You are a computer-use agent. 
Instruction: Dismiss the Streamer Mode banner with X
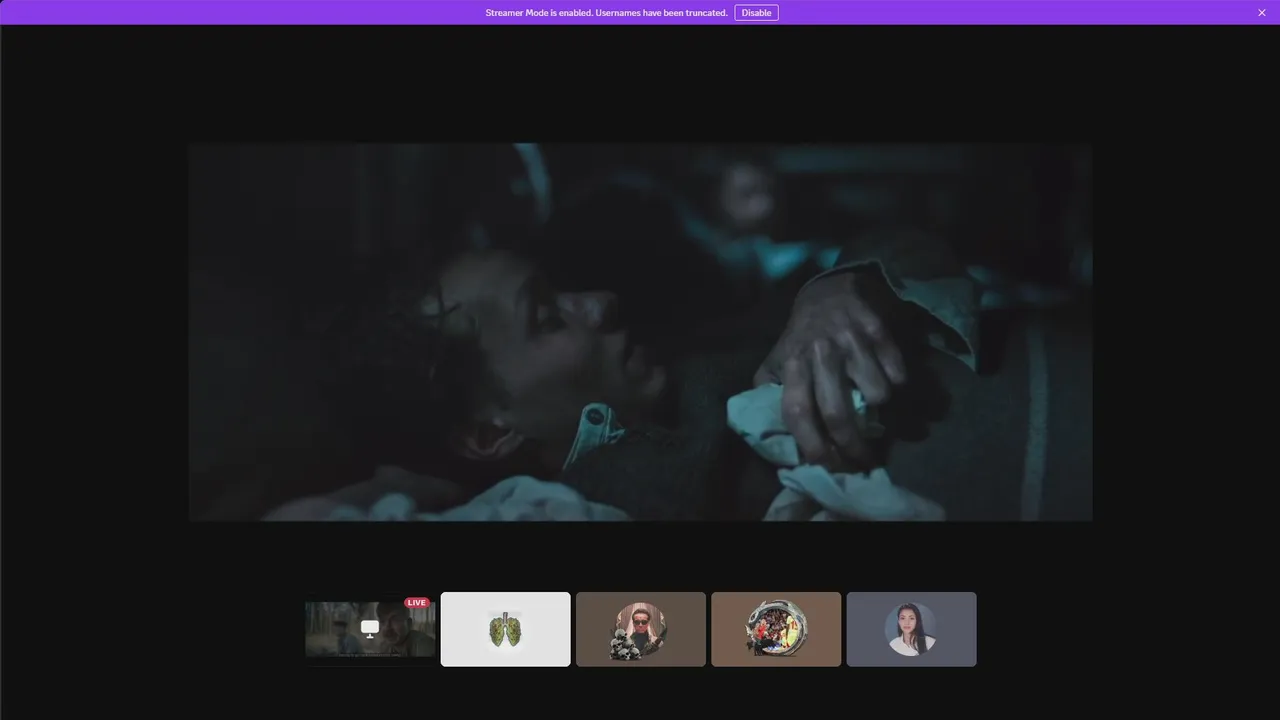(1262, 13)
